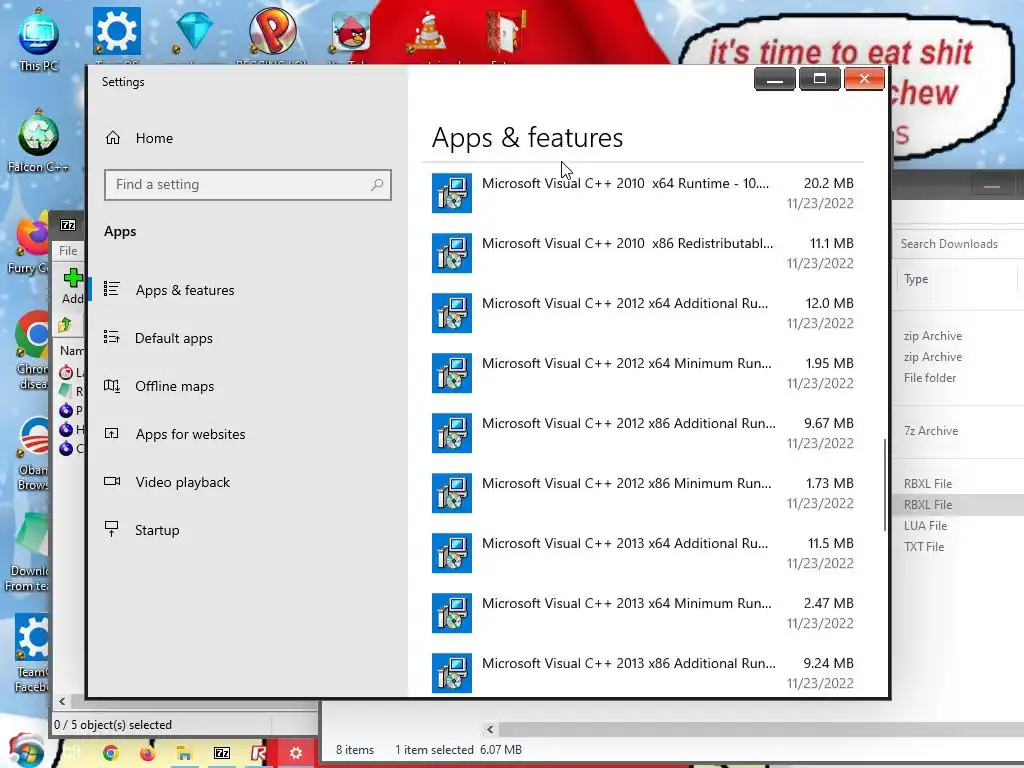
Task: Click the Search Downloads box in Explorer
Action: [957, 244]
